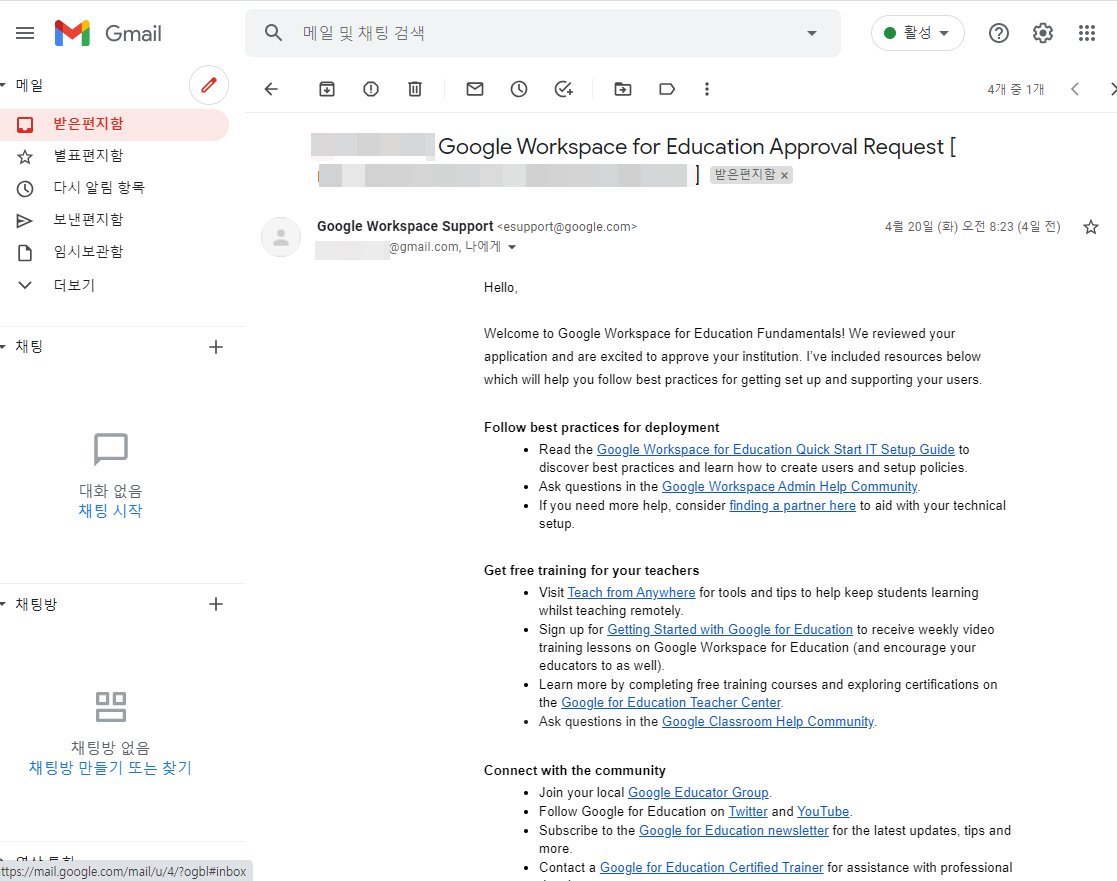Open Google Classroom Help Community link
1117x881 pixels.
768,721
